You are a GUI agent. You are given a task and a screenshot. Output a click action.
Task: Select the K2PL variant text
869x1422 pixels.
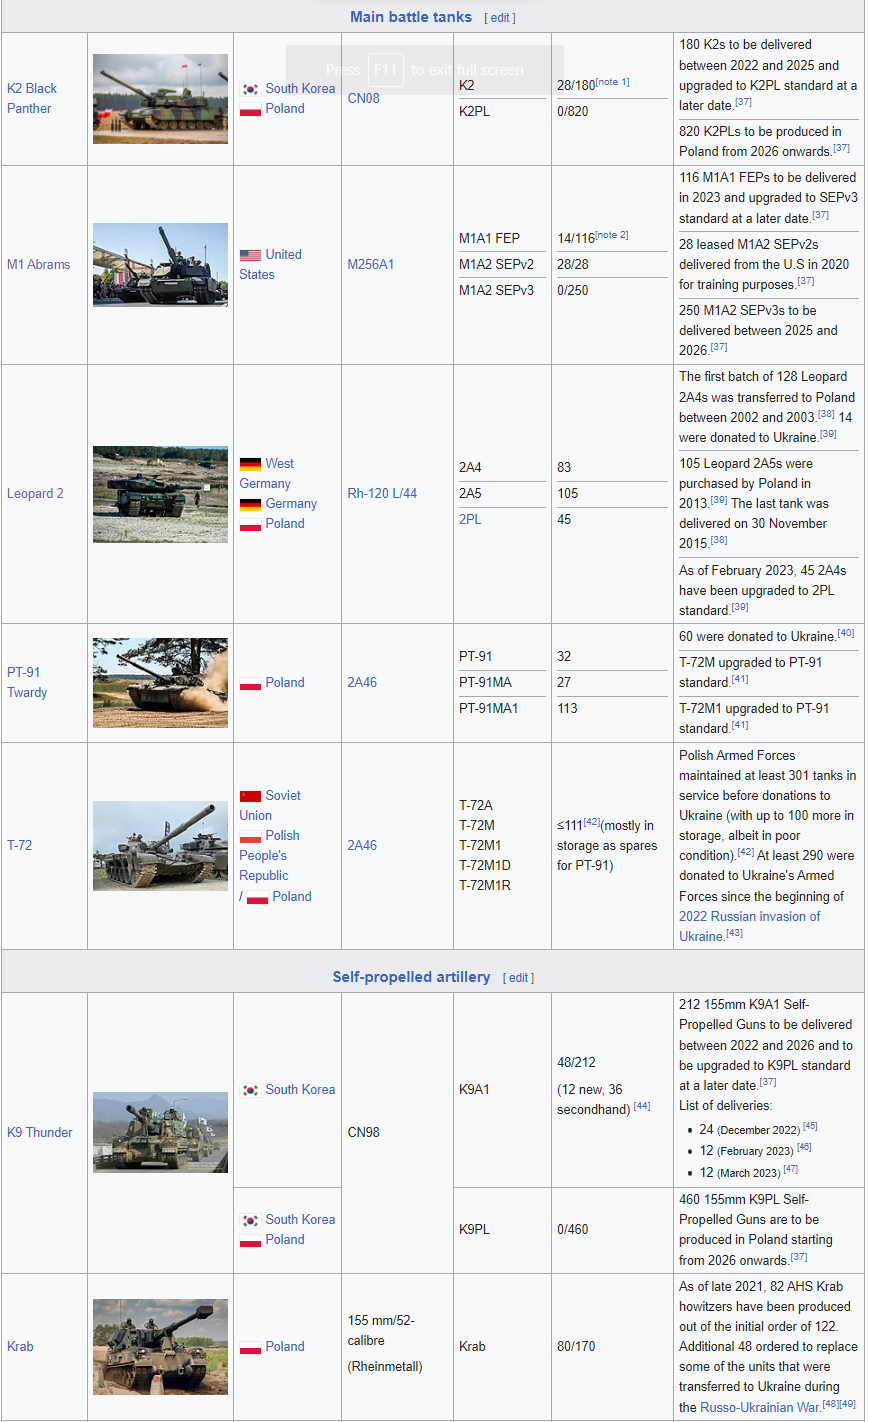[x=475, y=112]
